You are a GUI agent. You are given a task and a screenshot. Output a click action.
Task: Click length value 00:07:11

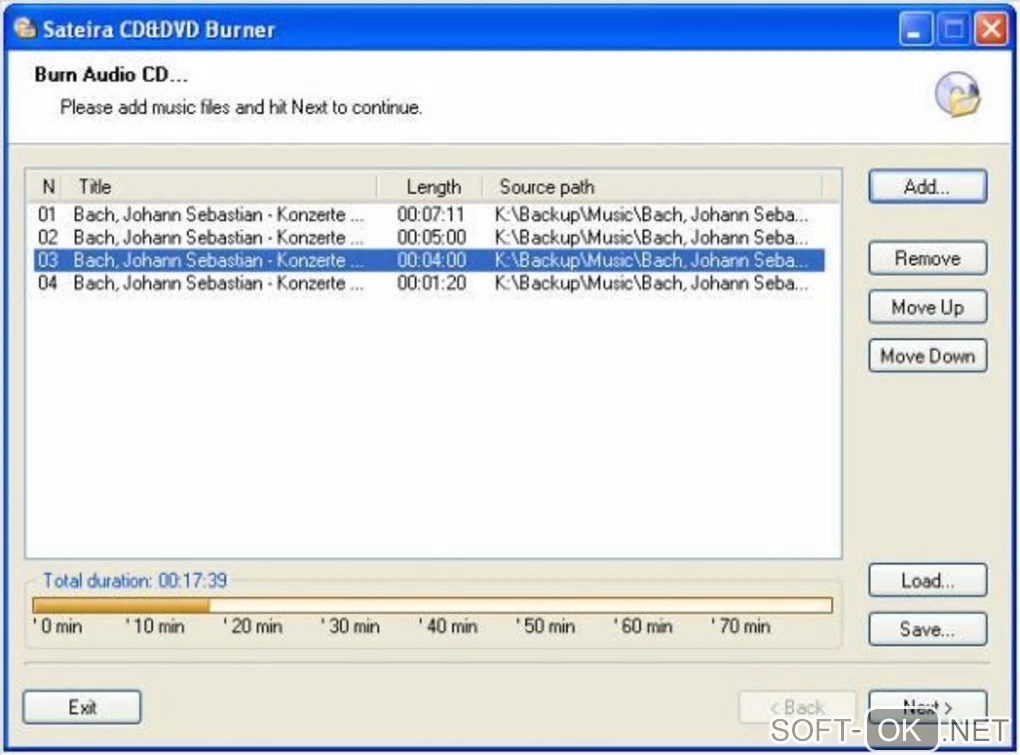point(431,215)
